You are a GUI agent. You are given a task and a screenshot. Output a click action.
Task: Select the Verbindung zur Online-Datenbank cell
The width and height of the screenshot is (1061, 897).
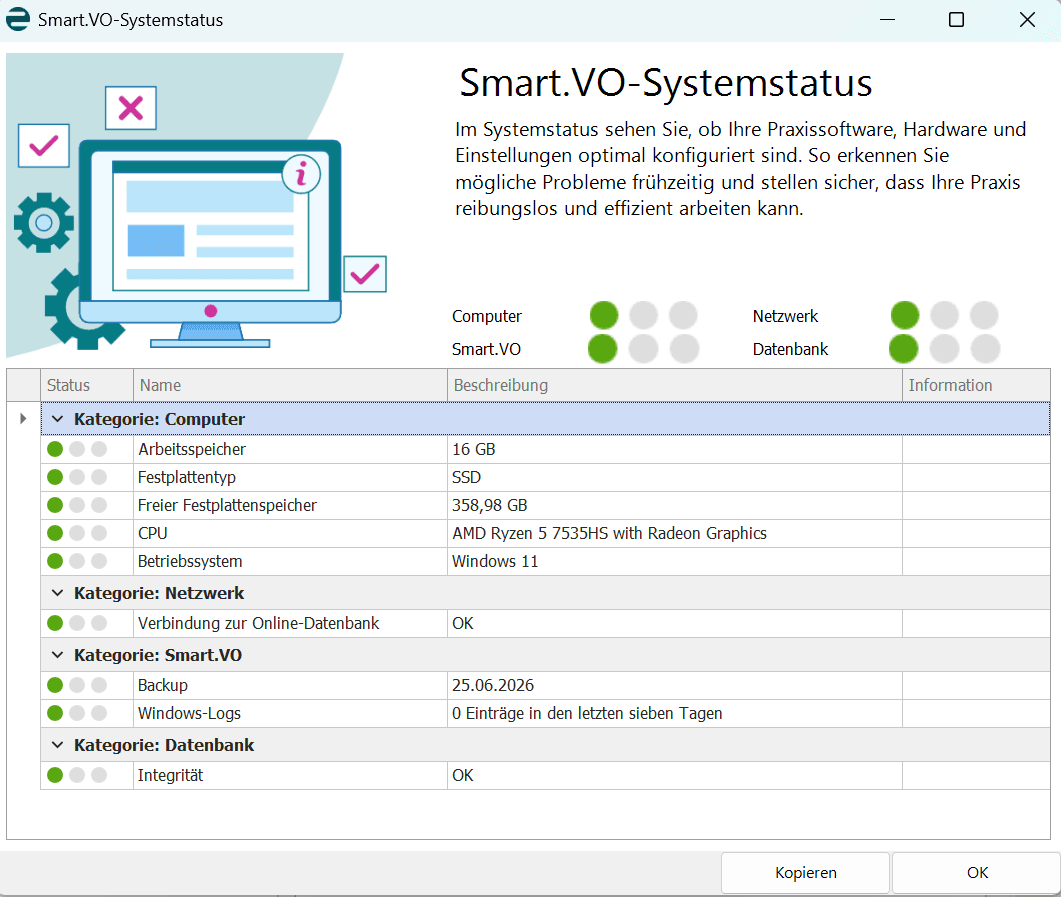(290, 623)
